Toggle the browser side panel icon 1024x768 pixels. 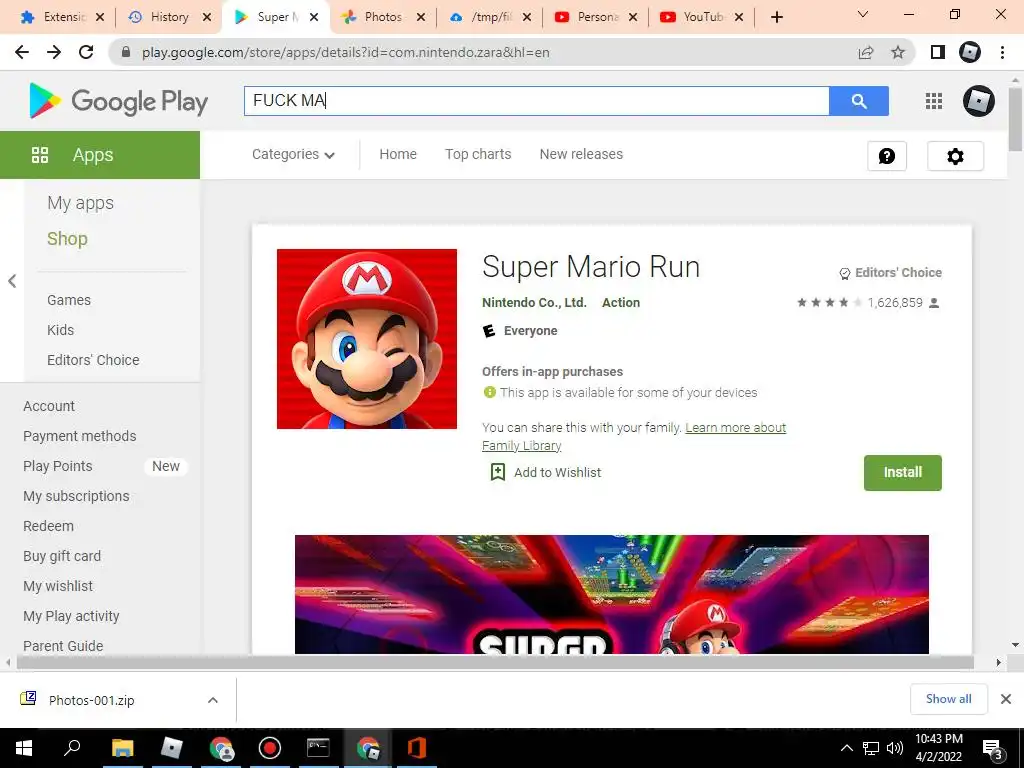(x=938, y=52)
